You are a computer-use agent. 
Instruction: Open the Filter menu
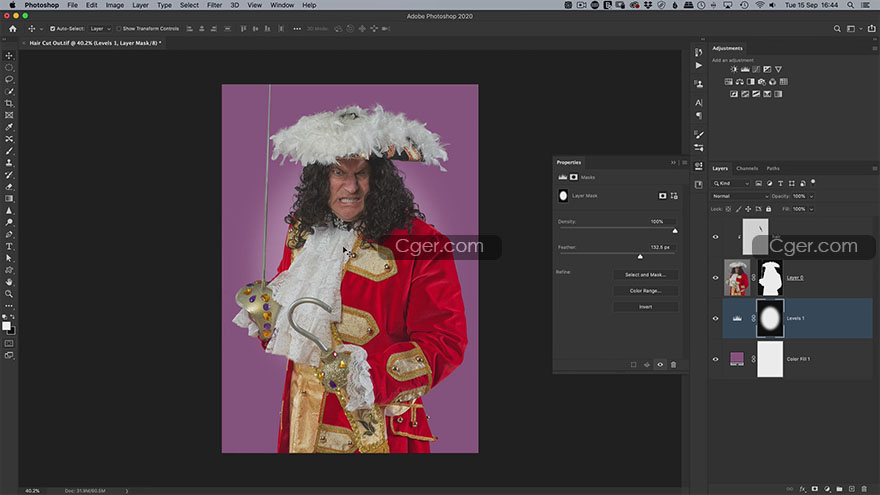(x=214, y=5)
